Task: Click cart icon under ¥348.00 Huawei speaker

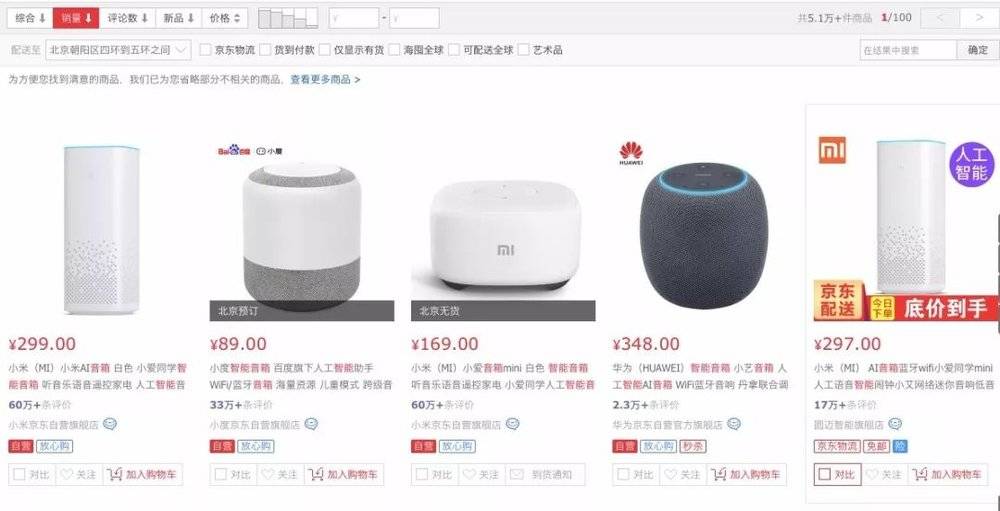Action: (x=719, y=475)
